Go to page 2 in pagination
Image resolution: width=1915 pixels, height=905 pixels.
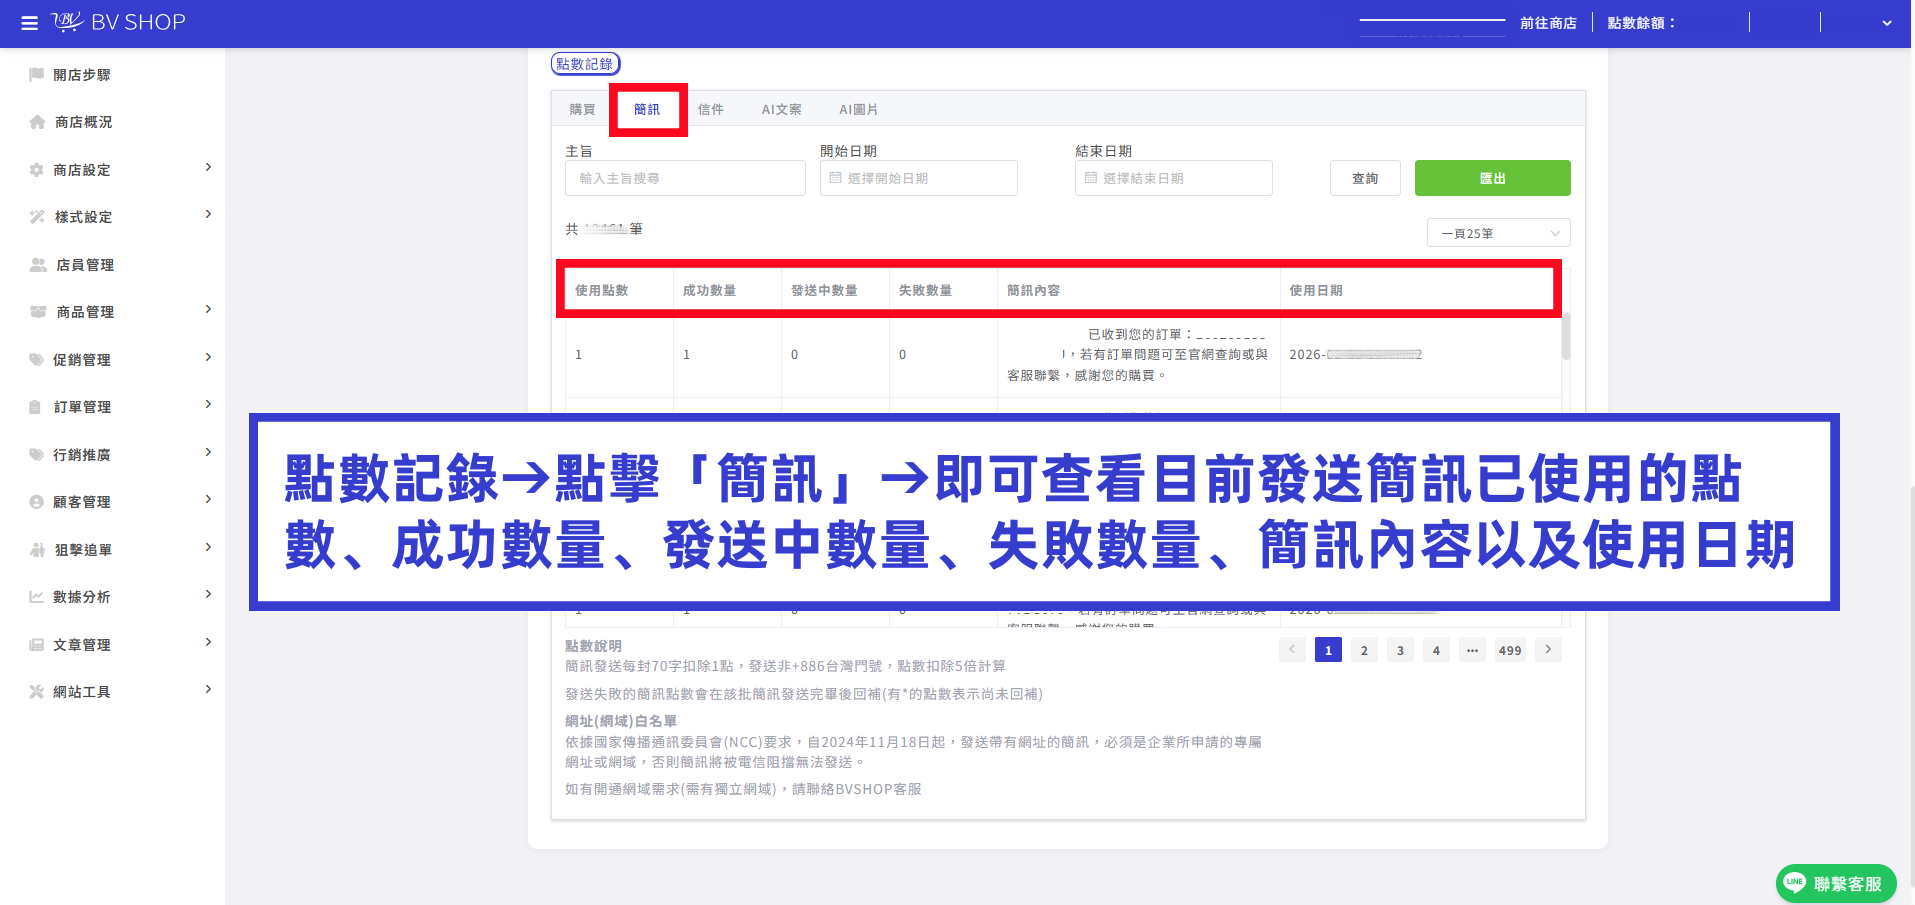coord(1364,650)
